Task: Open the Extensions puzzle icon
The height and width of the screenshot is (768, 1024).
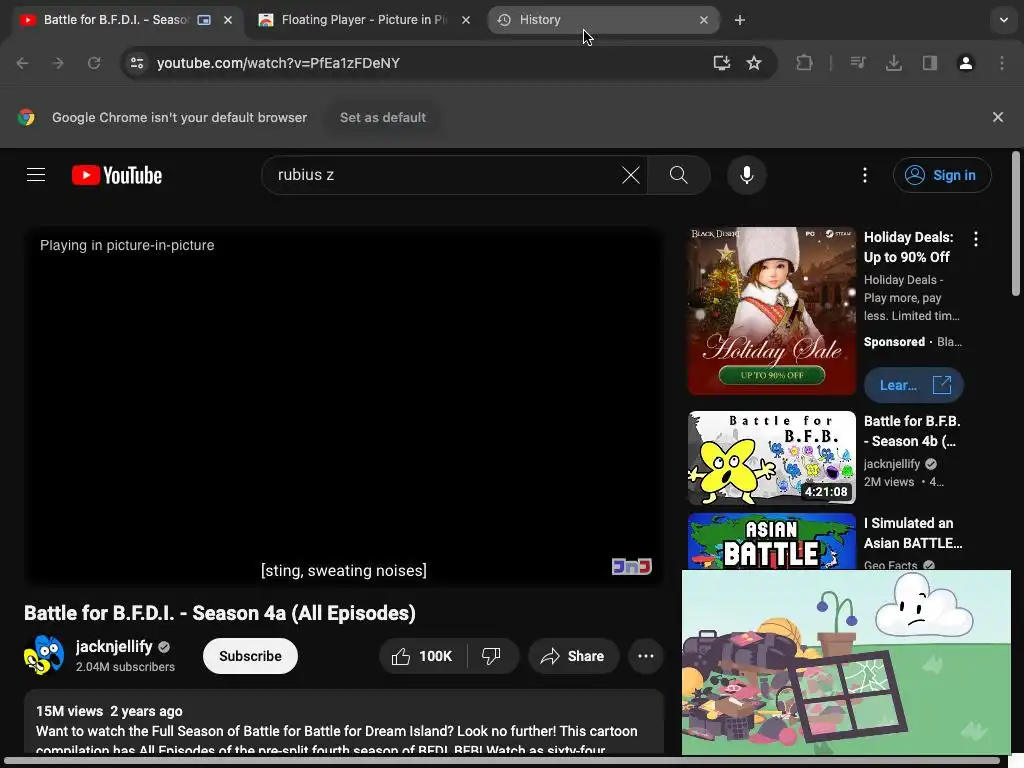Action: pos(804,63)
